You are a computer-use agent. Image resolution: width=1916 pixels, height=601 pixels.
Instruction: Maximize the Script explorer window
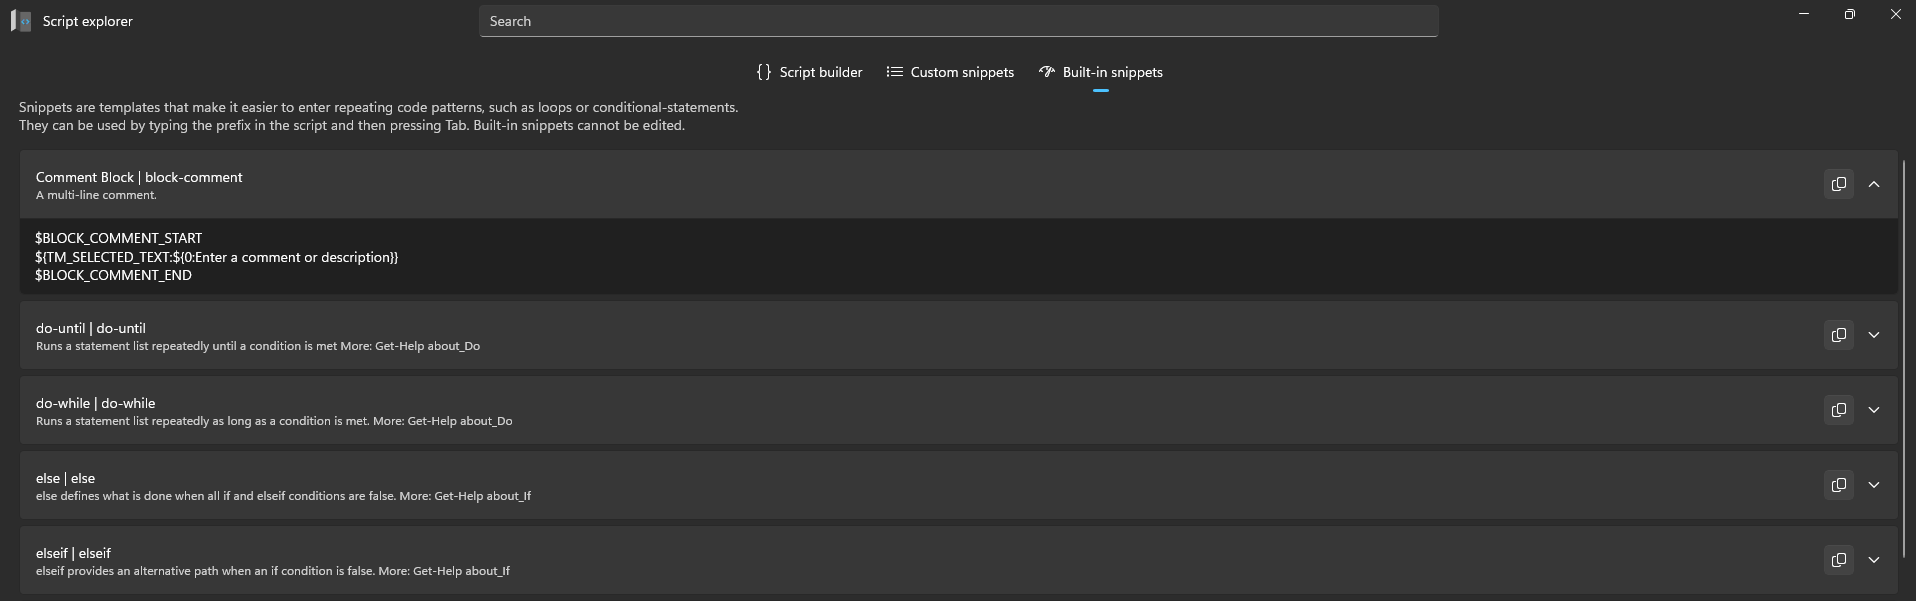point(1849,14)
